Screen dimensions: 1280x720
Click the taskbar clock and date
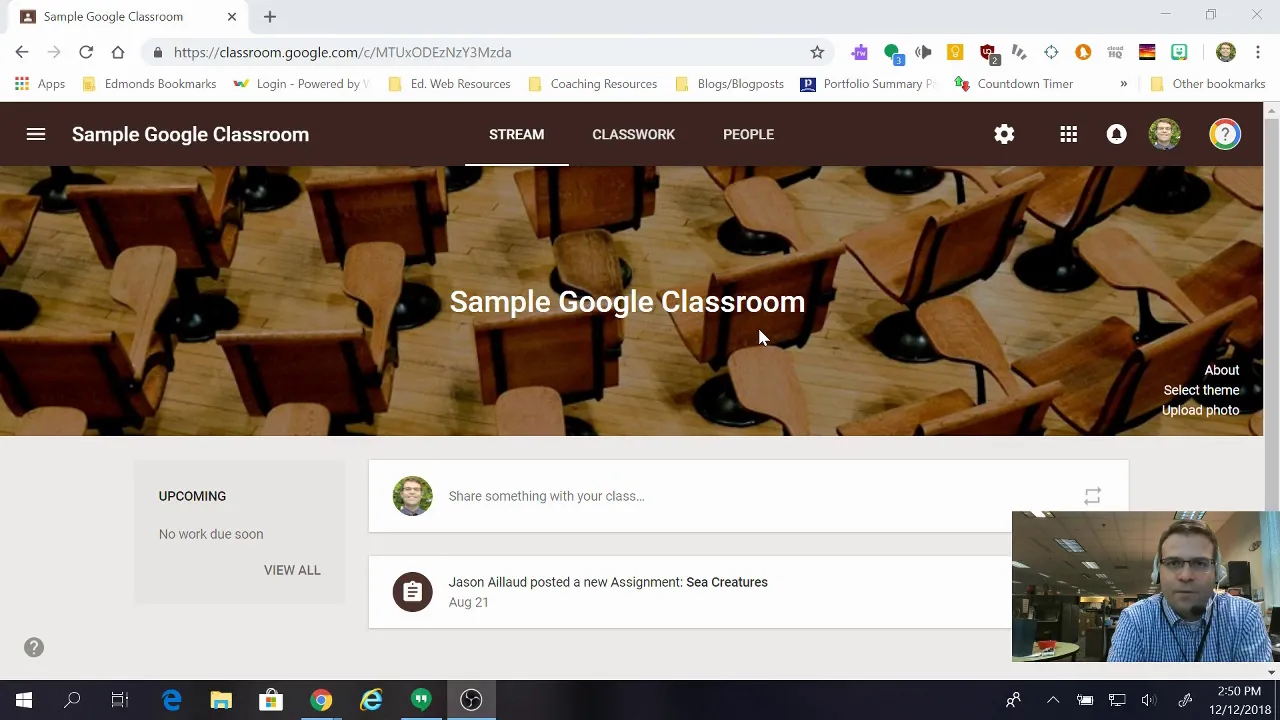pyautogui.click(x=1240, y=700)
